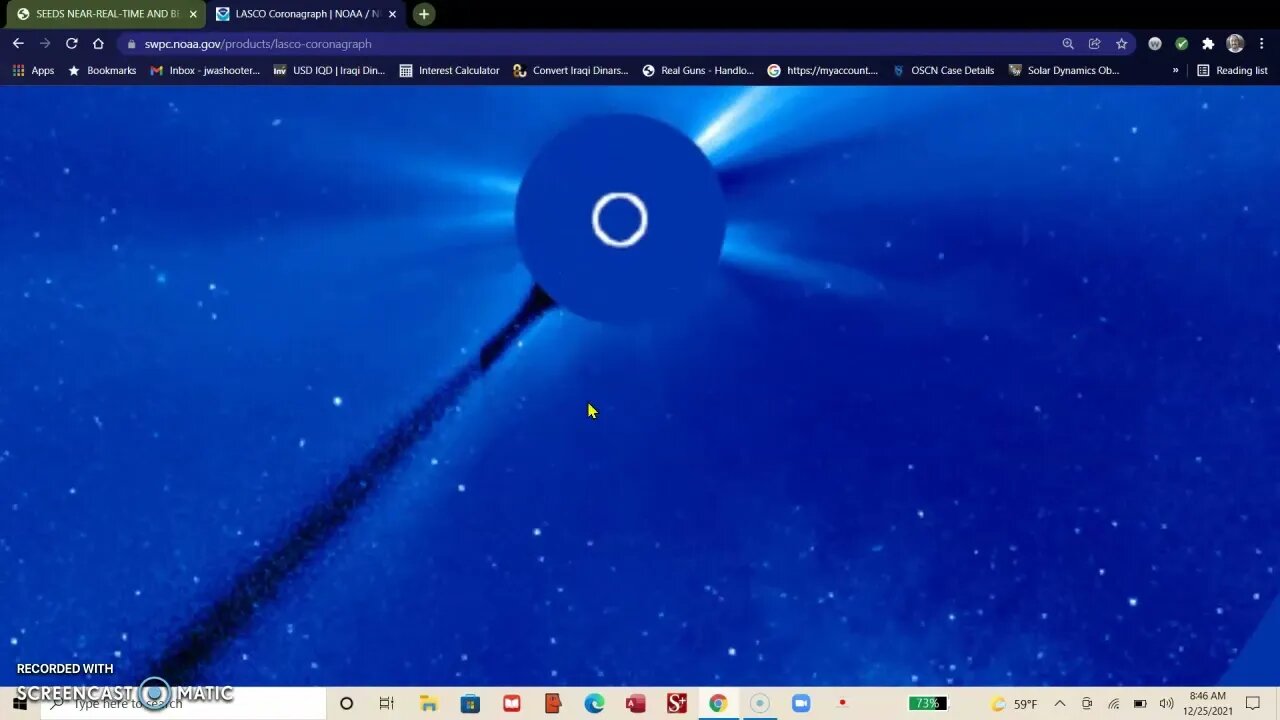Close the SEEDS Near-Real-Time tab
This screenshot has height=720, width=1280.
tap(193, 14)
